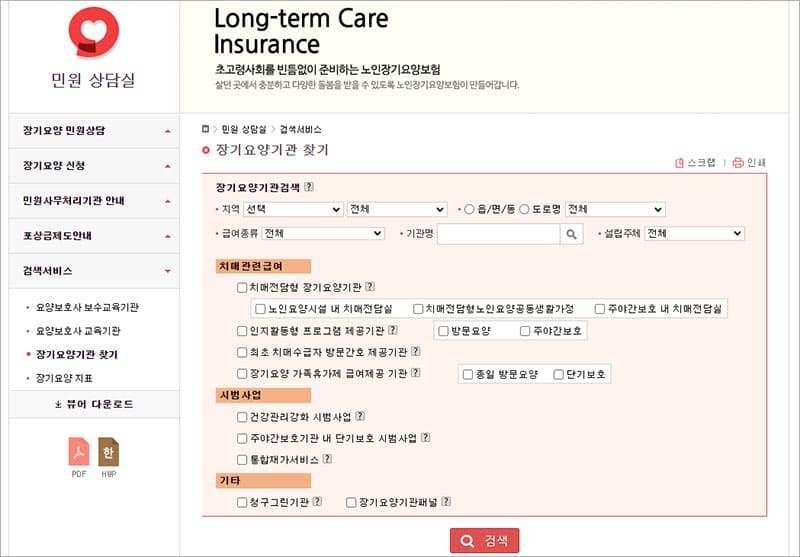Click the HWP viewer download icon
Image resolution: width=800 pixels, height=557 pixels.
pyautogui.click(x=109, y=455)
